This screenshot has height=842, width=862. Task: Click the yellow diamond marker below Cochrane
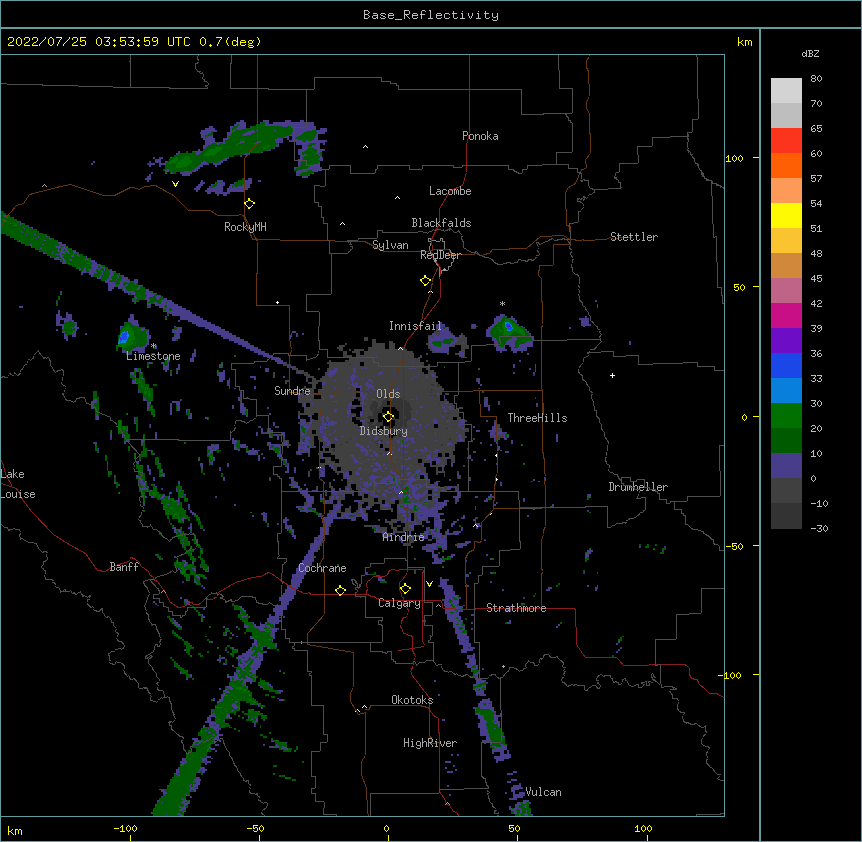[340, 590]
